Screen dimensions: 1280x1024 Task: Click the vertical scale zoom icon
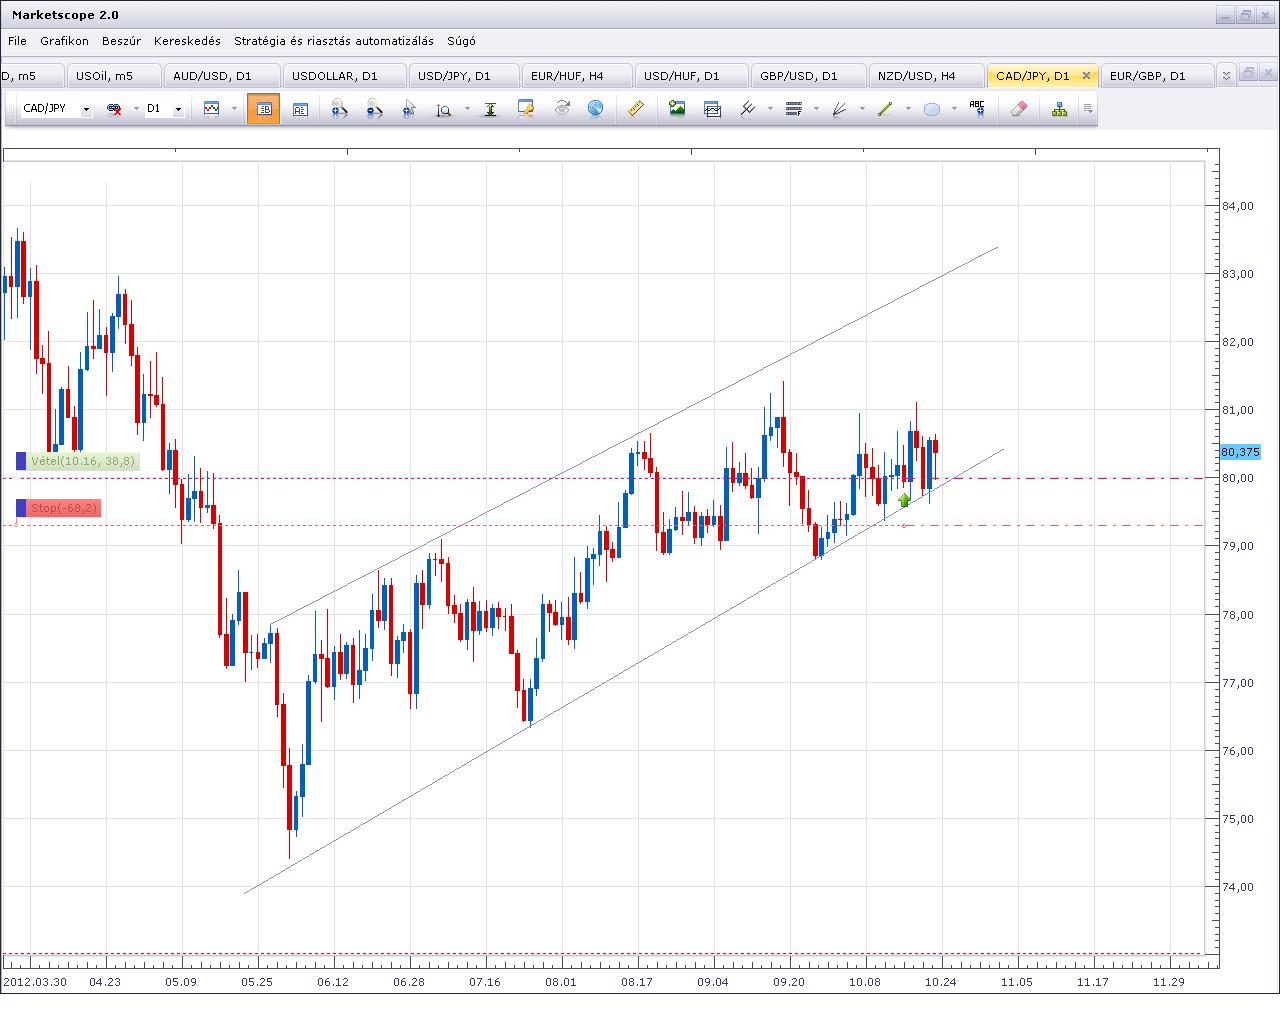tap(444, 109)
